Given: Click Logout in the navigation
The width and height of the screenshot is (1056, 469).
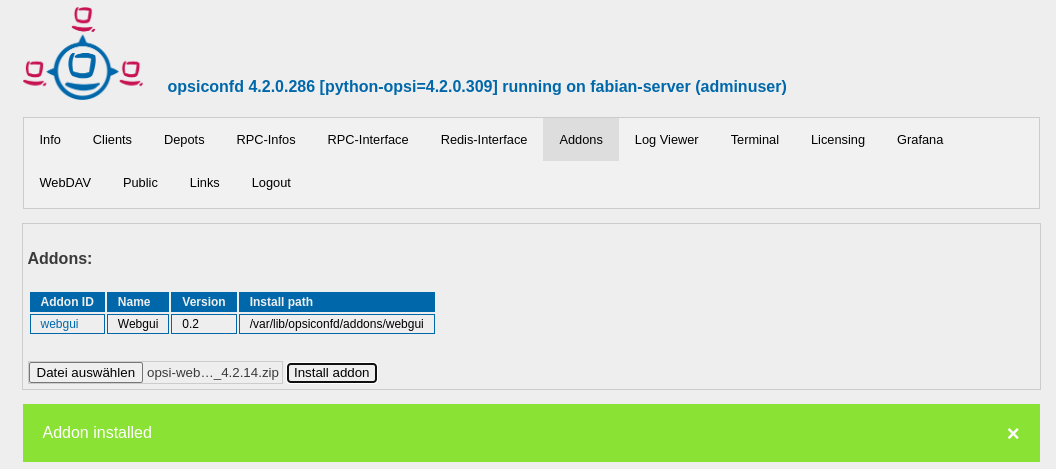Looking at the screenshot, I should [271, 183].
